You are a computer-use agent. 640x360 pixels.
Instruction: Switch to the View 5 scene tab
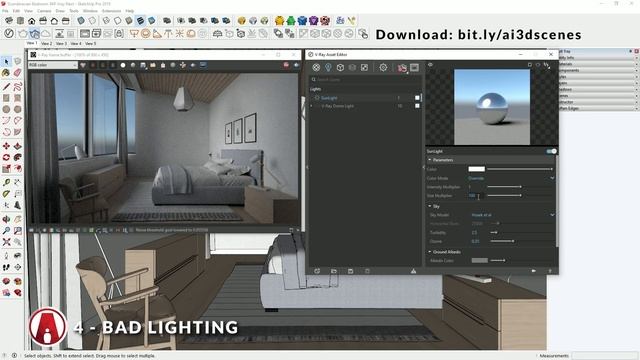(91, 43)
